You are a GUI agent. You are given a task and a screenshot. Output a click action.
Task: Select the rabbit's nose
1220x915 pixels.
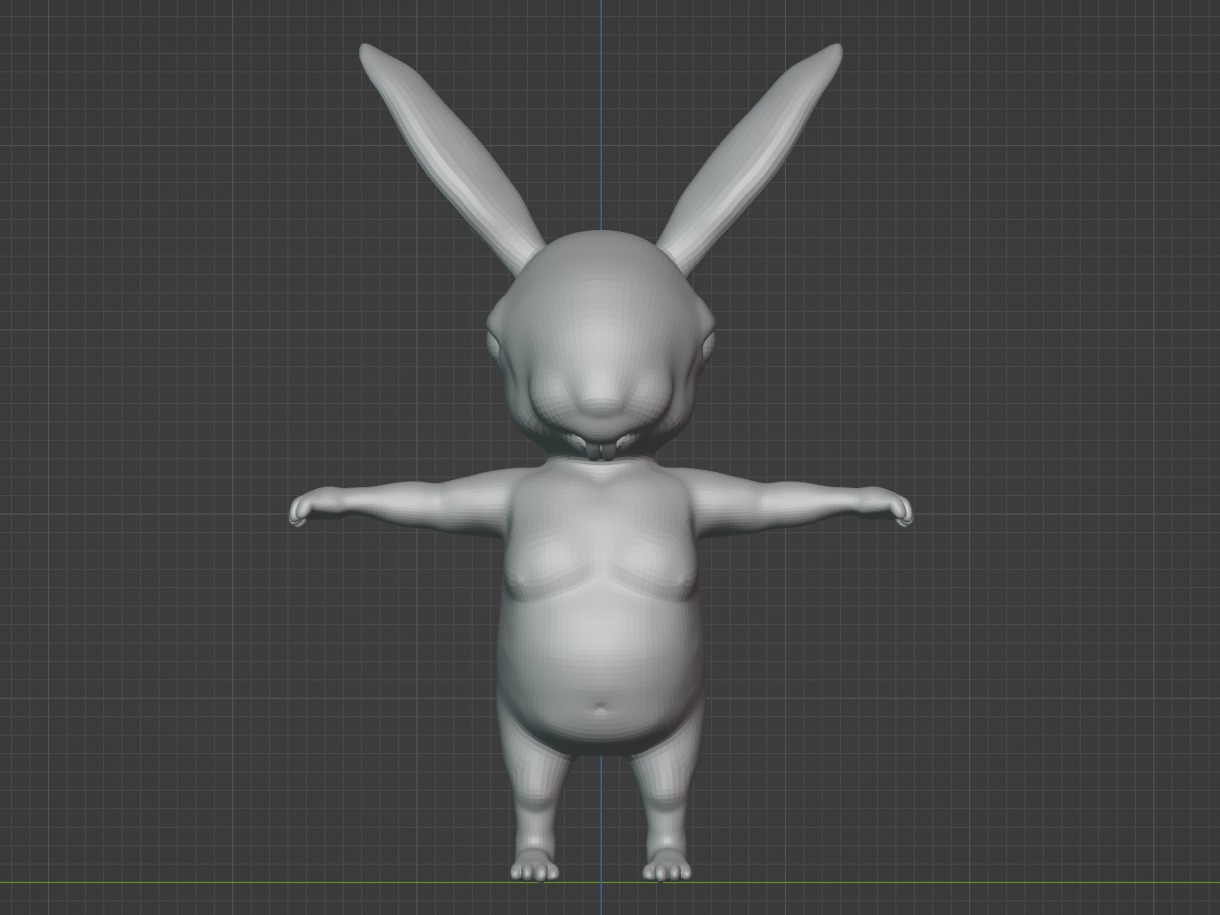click(601, 407)
